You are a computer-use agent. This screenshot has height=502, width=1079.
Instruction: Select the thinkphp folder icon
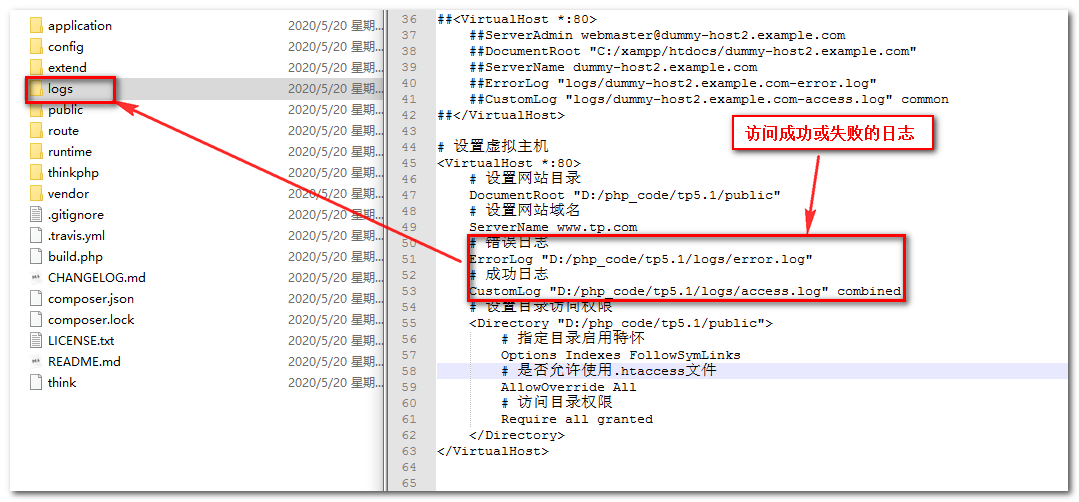36,173
